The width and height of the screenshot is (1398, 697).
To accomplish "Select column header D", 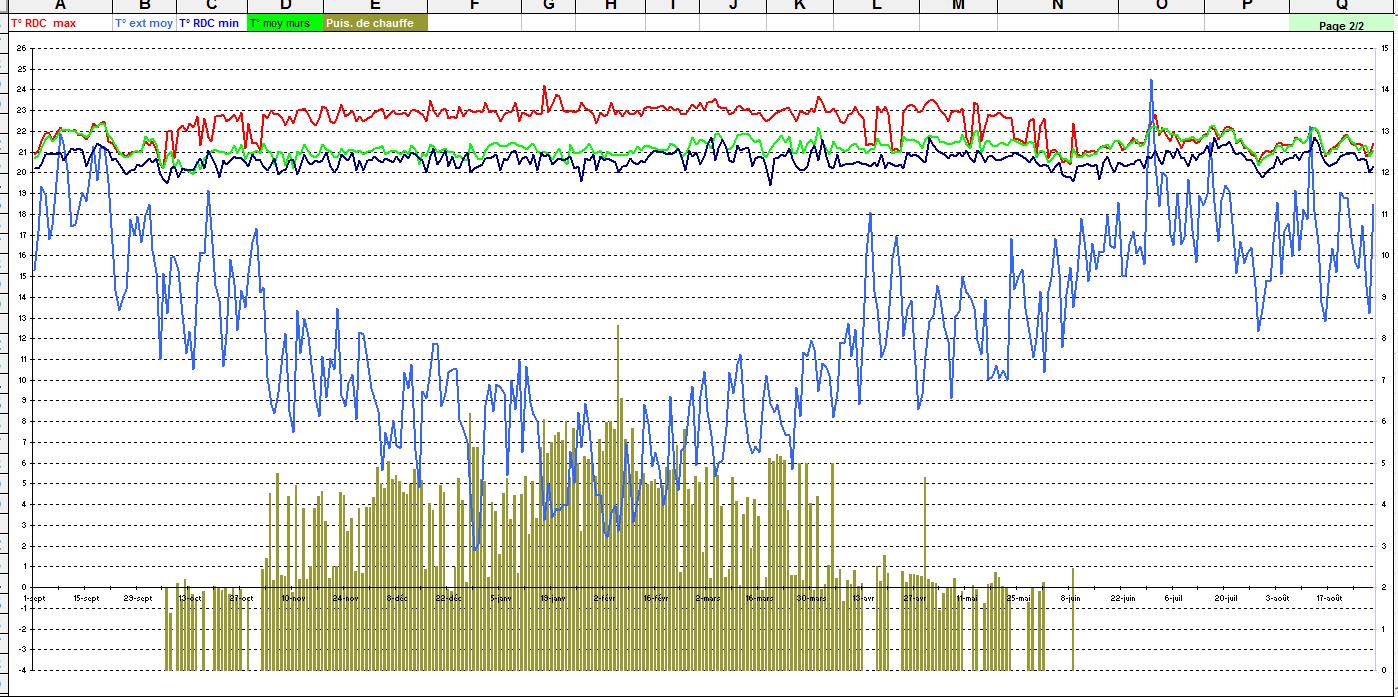I will click(286, 5).
